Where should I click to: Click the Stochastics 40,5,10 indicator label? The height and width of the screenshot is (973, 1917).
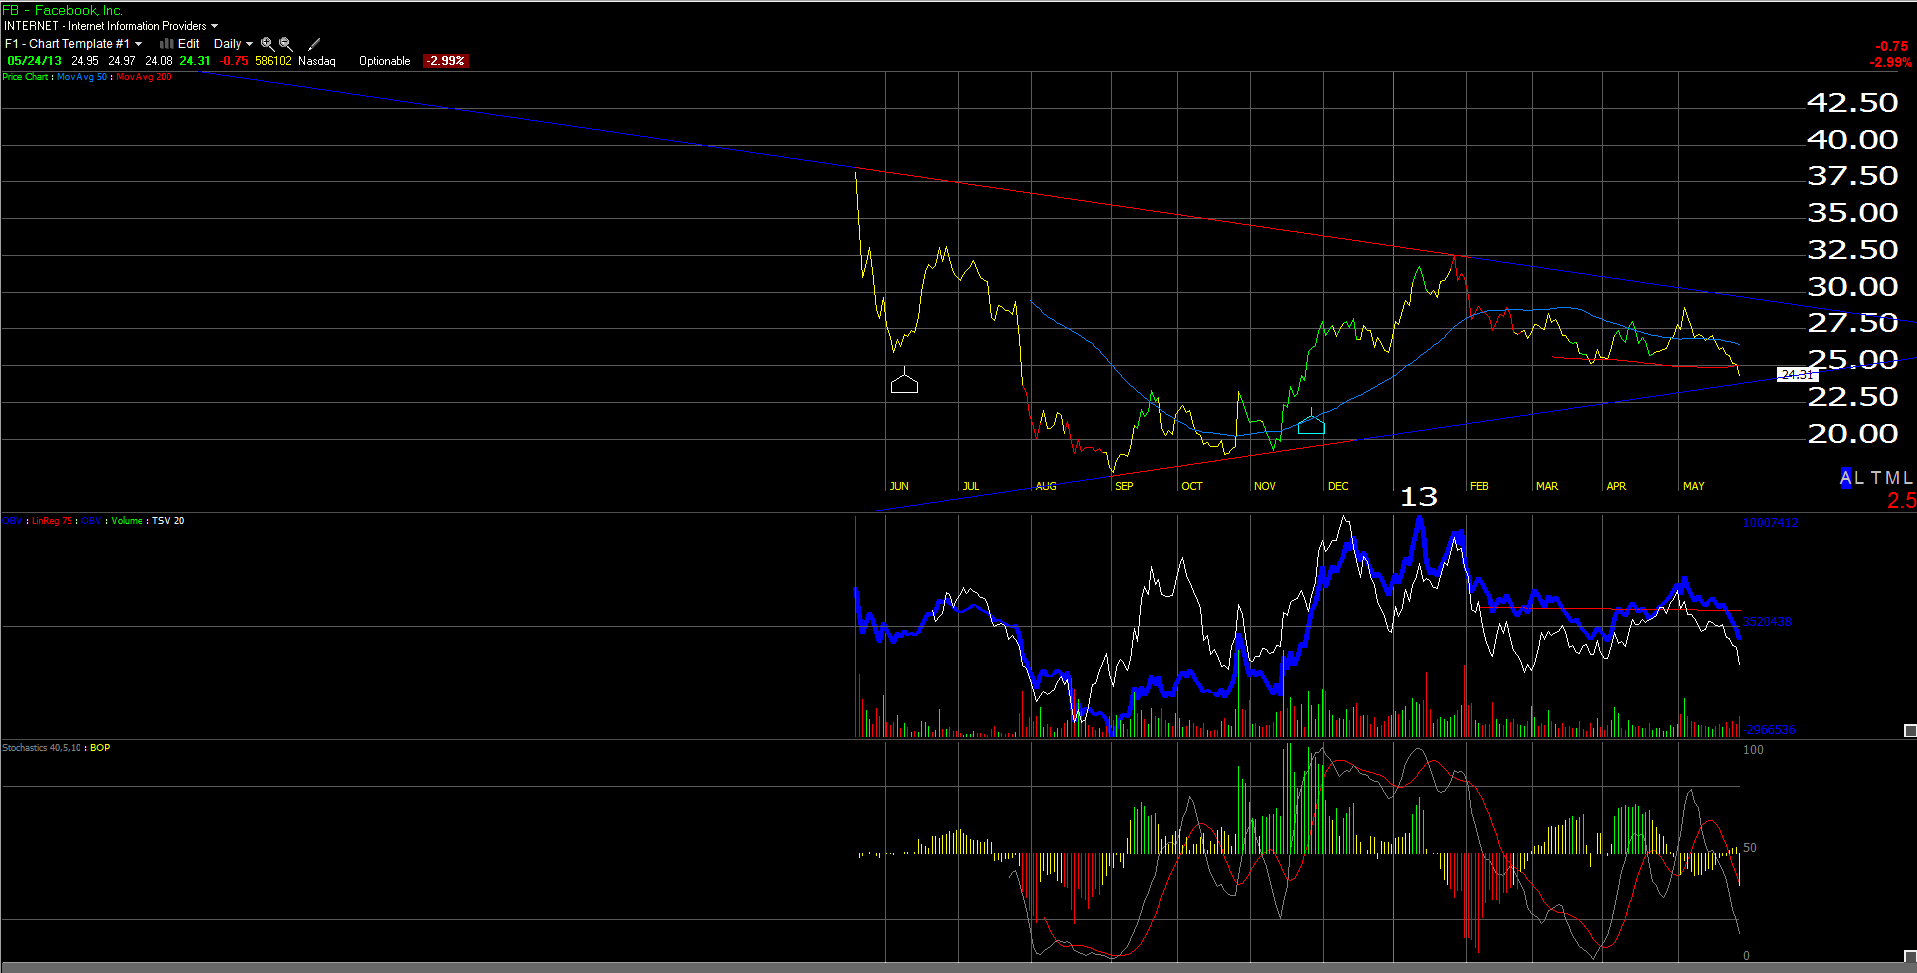point(38,748)
